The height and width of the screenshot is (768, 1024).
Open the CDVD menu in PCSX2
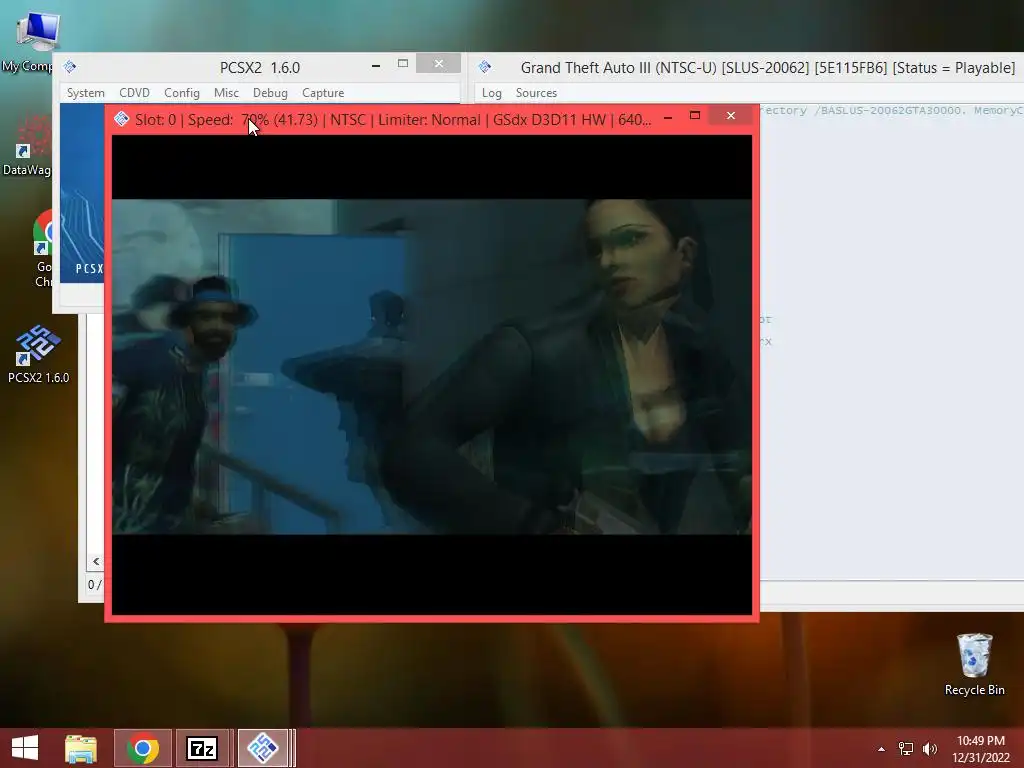tap(135, 93)
